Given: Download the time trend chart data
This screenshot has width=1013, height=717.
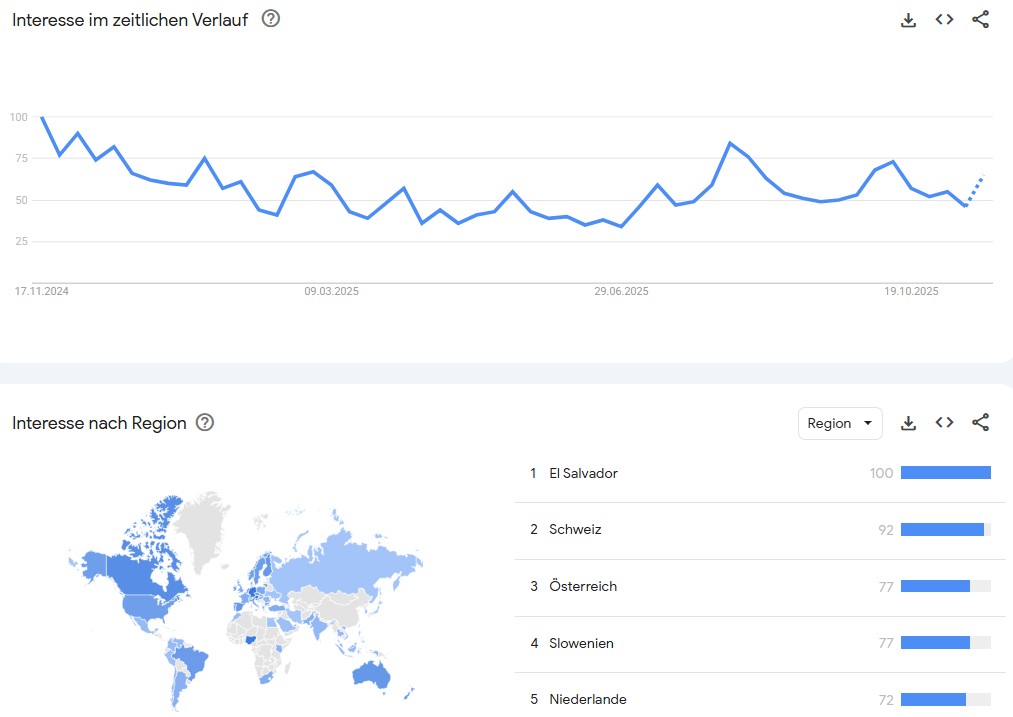Looking at the screenshot, I should coord(908,20).
